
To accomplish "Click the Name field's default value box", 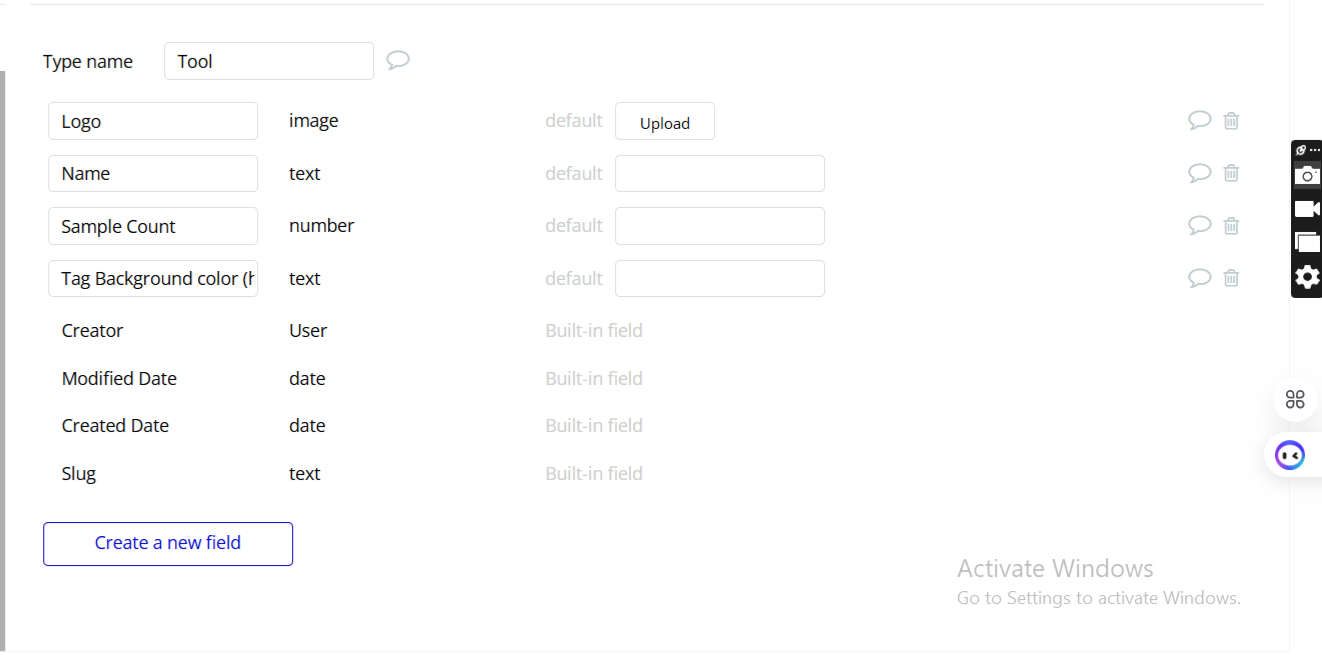I will 719,173.
